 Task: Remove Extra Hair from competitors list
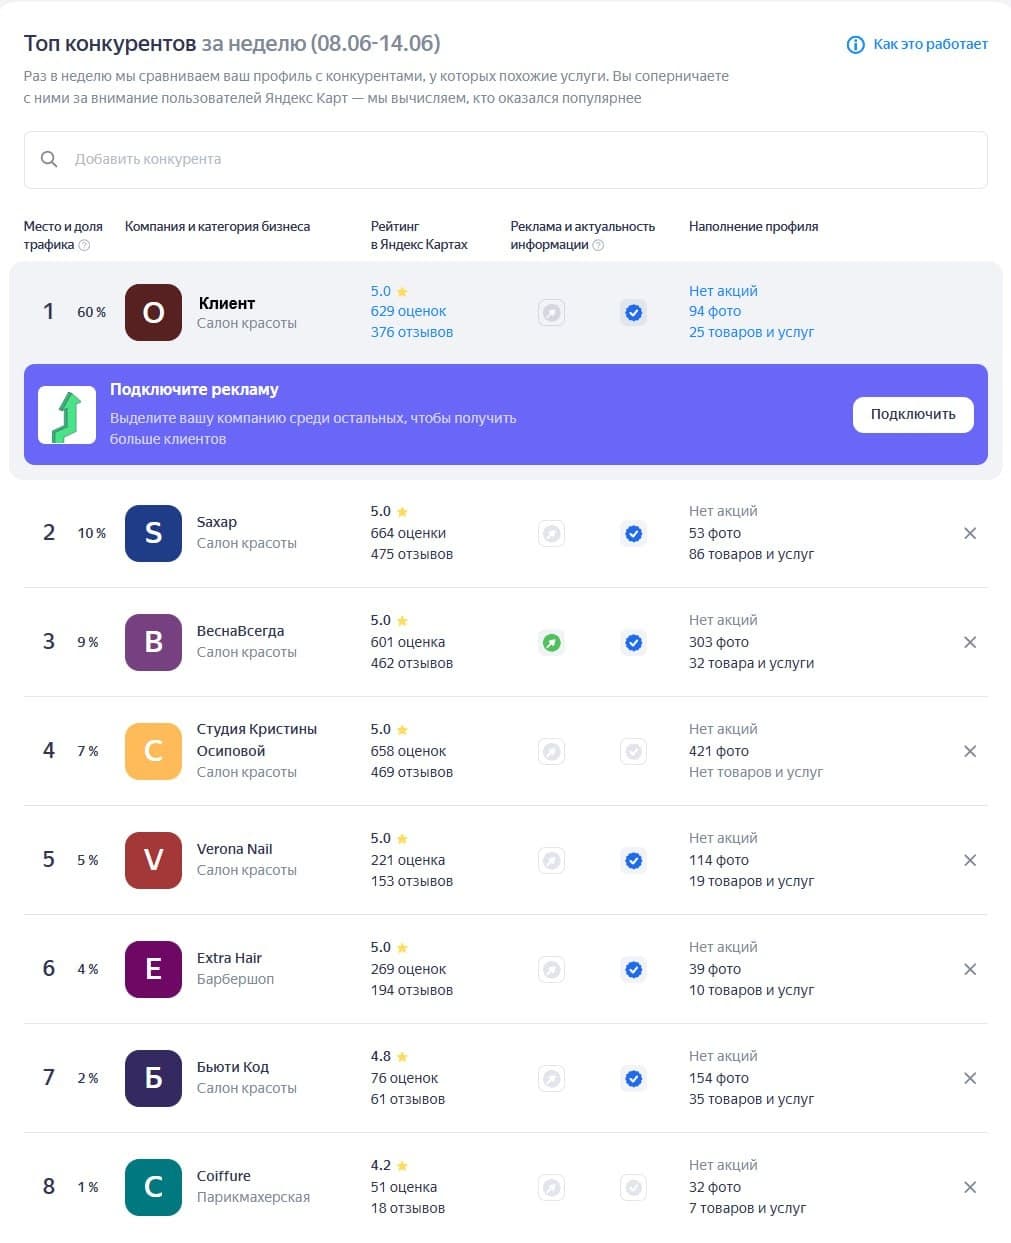pyautogui.click(x=970, y=969)
